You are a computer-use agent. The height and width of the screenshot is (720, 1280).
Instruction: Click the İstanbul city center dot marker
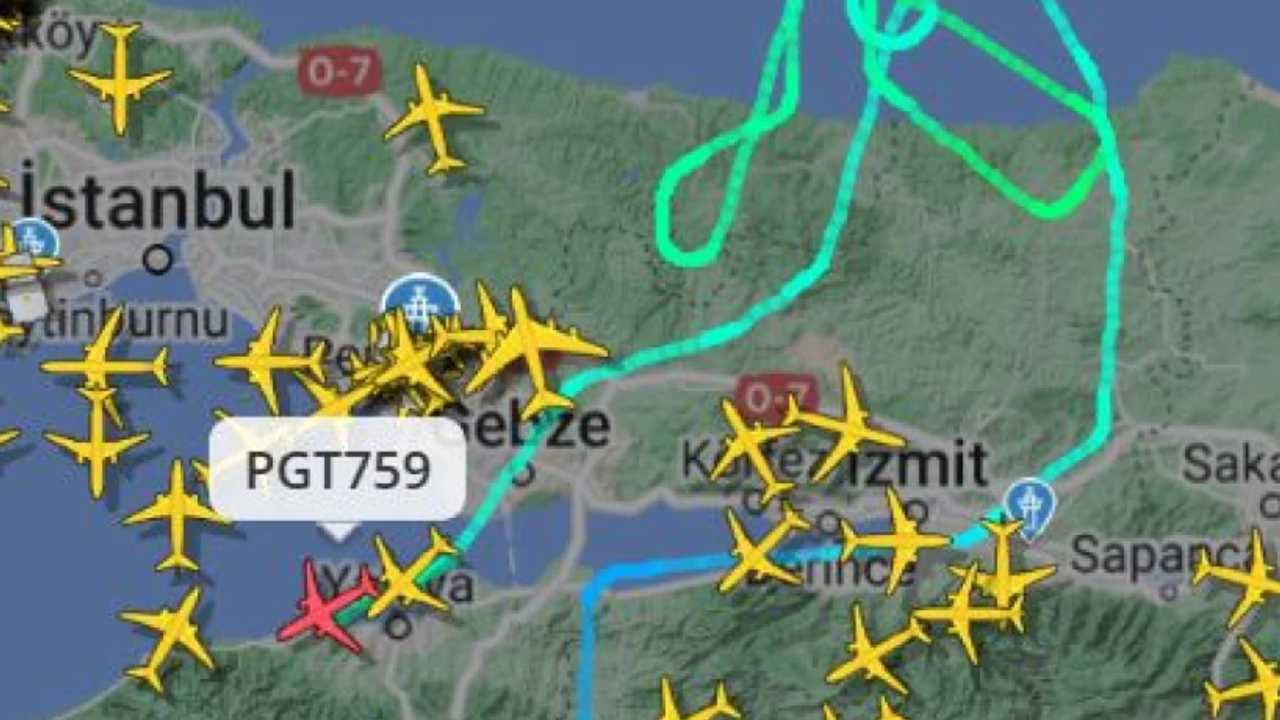pyautogui.click(x=157, y=260)
